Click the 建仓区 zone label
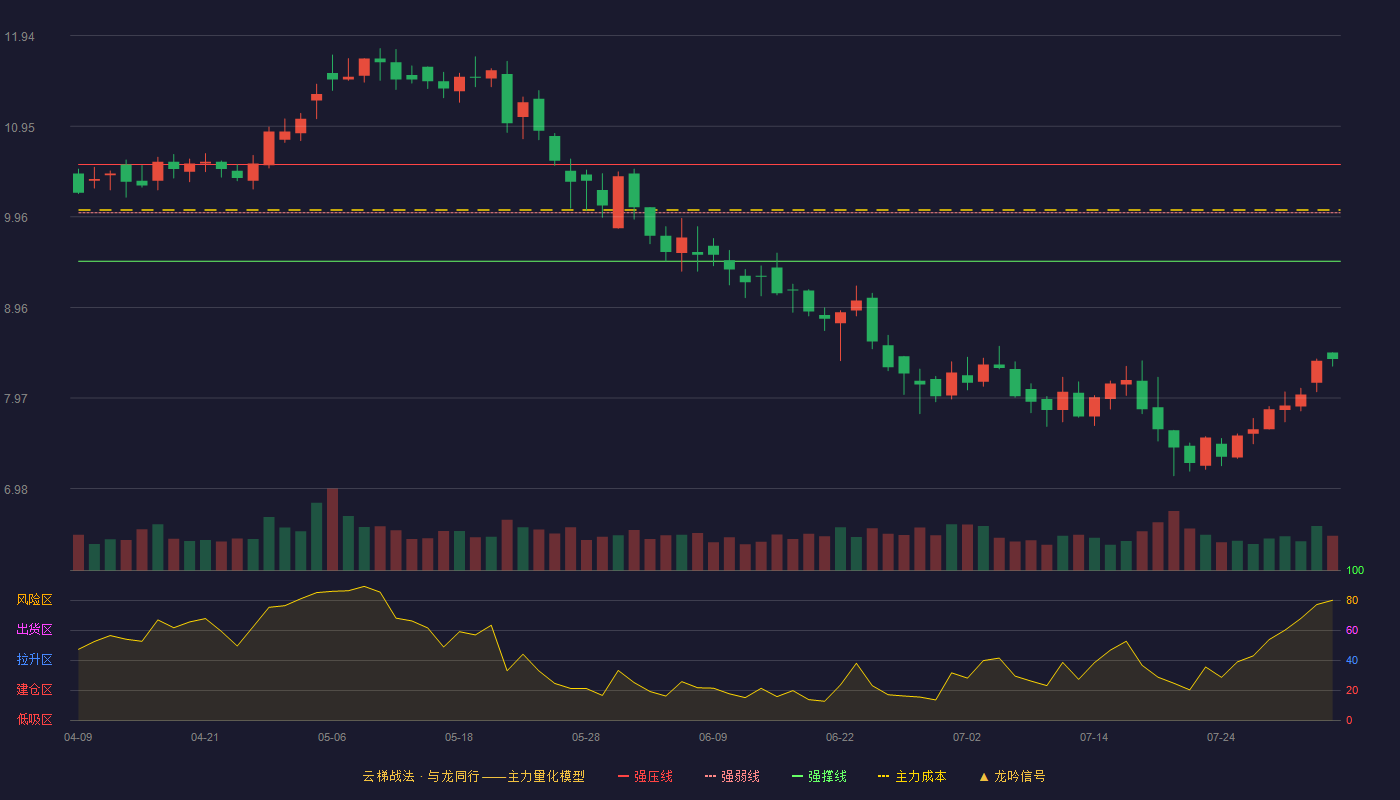The image size is (1400, 800). coord(34,690)
